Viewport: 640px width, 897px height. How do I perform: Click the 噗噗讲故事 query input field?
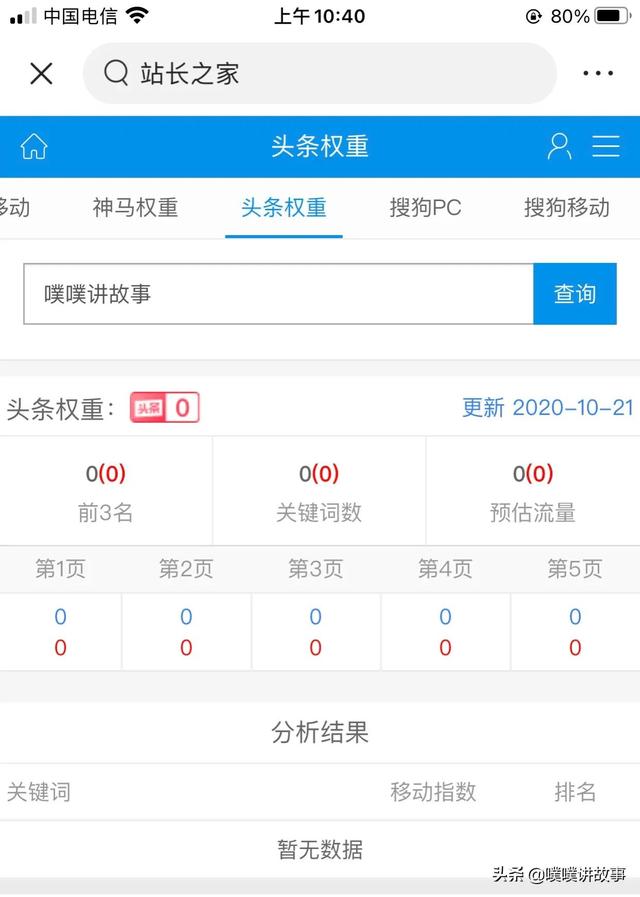(278, 294)
